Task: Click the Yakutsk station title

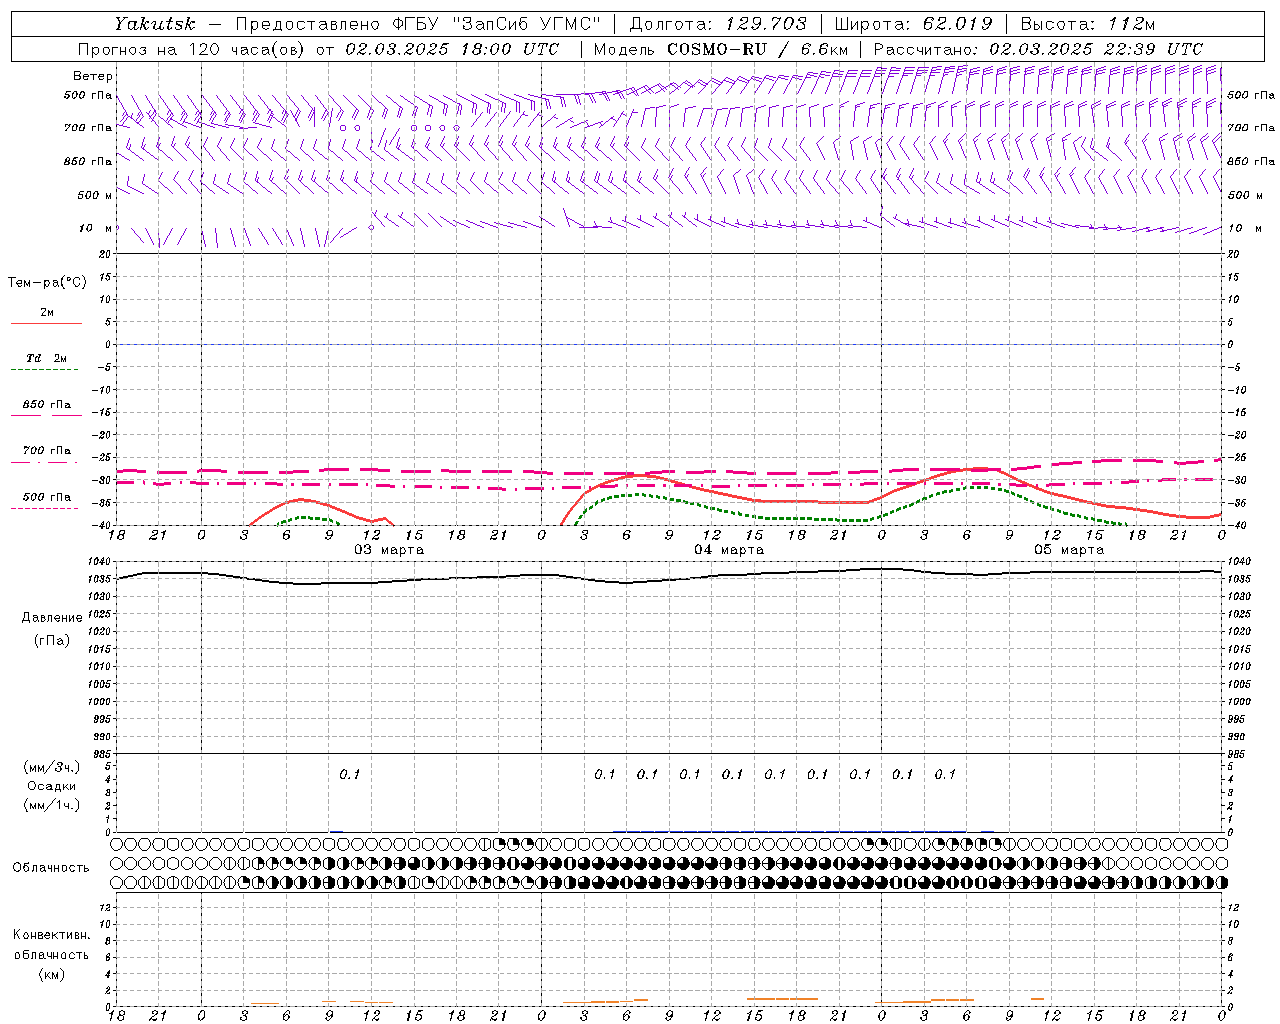Action: click(x=154, y=24)
